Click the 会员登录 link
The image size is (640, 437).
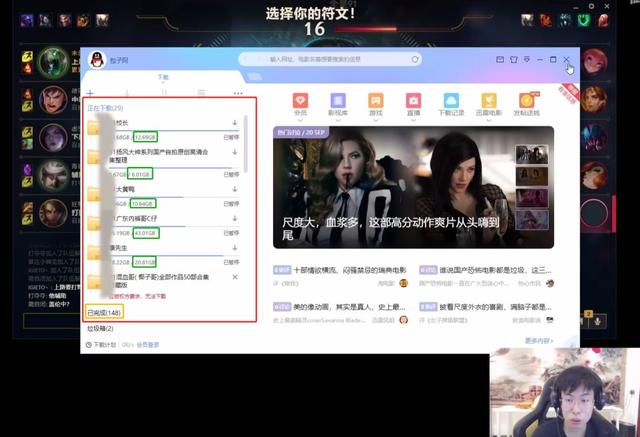coord(148,345)
